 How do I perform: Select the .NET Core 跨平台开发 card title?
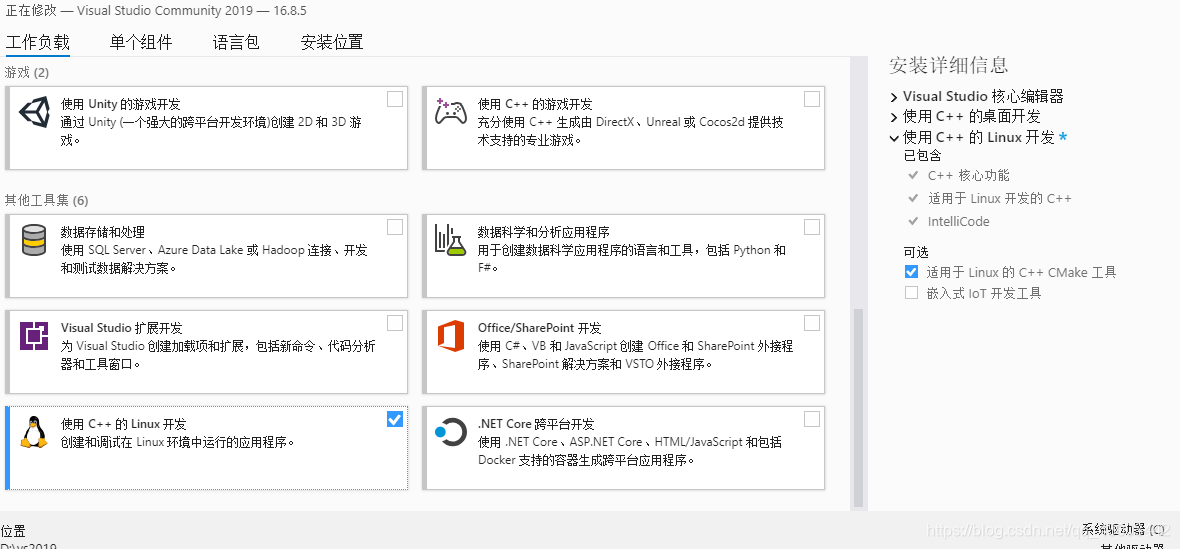pyautogui.click(x=537, y=425)
